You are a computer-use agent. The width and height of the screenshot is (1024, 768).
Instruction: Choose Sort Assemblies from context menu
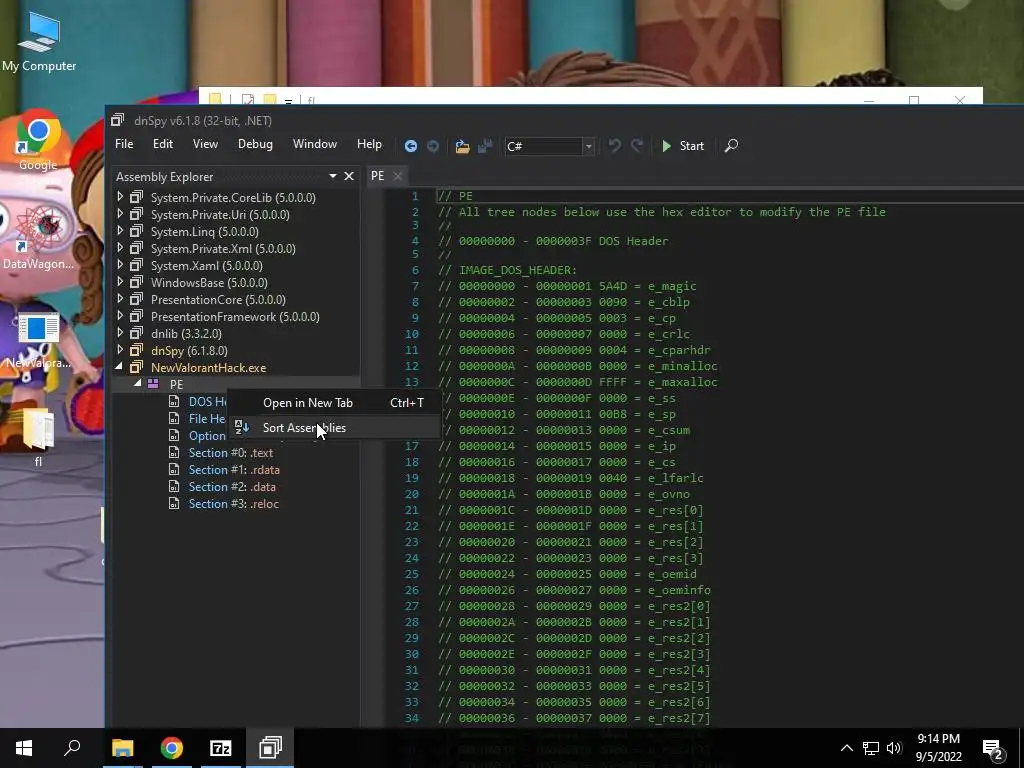334,428
